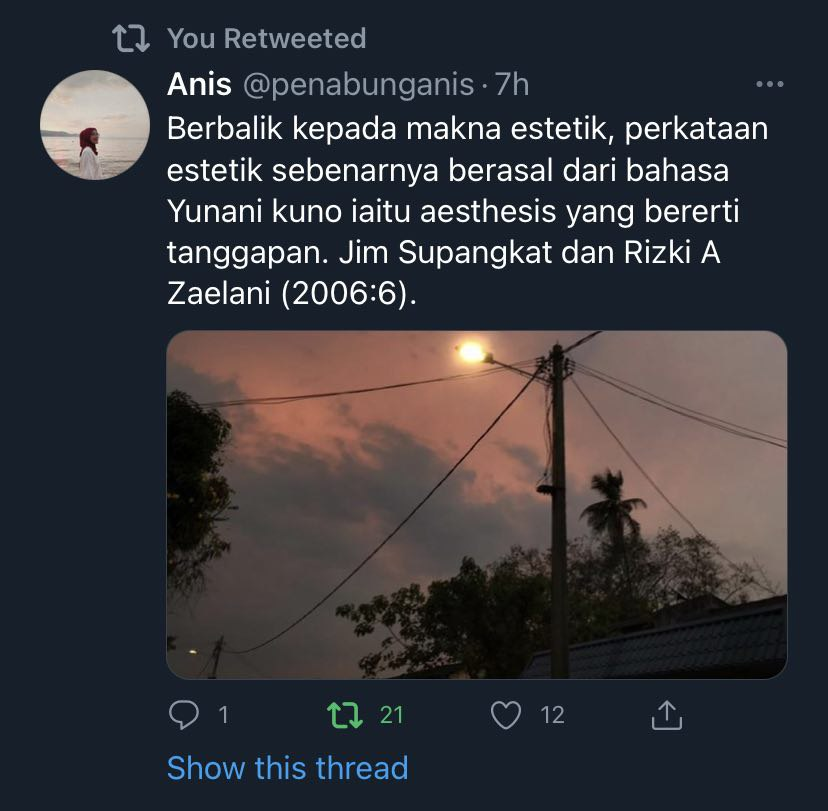Click the display name Anis
The image size is (828, 811).
click(199, 84)
